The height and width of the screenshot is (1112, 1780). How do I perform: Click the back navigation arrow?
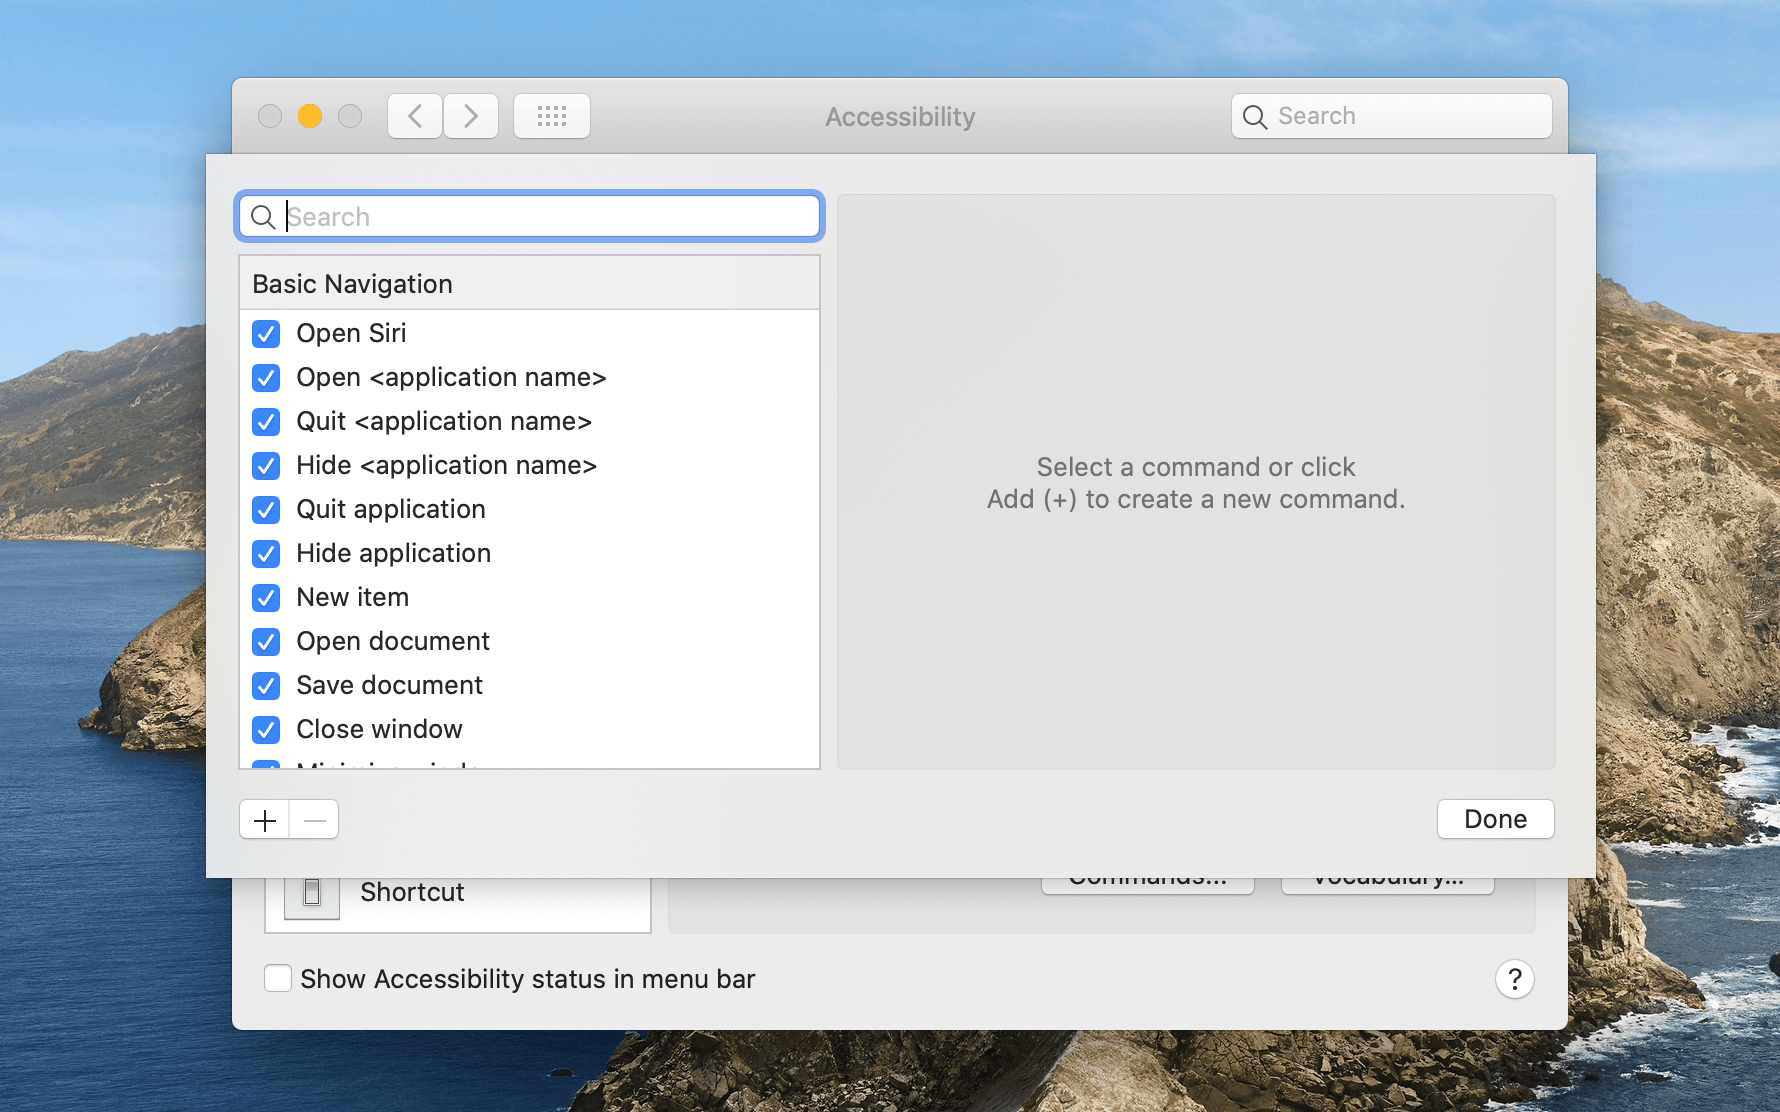click(414, 115)
